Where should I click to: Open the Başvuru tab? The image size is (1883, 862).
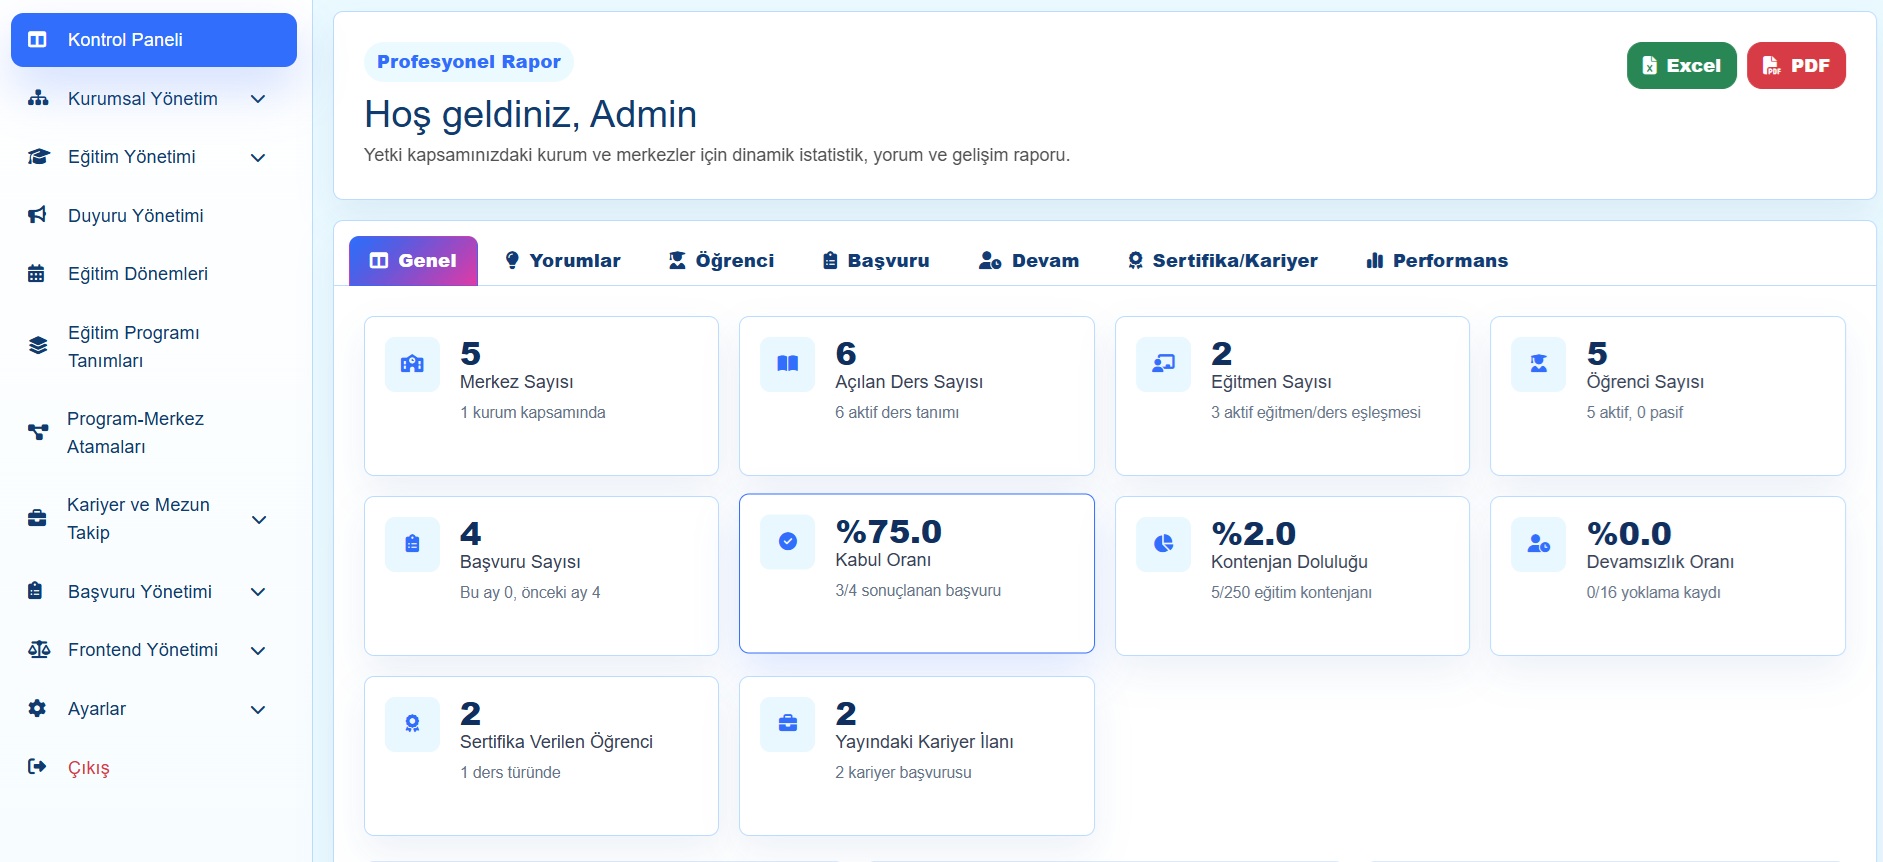[876, 261]
